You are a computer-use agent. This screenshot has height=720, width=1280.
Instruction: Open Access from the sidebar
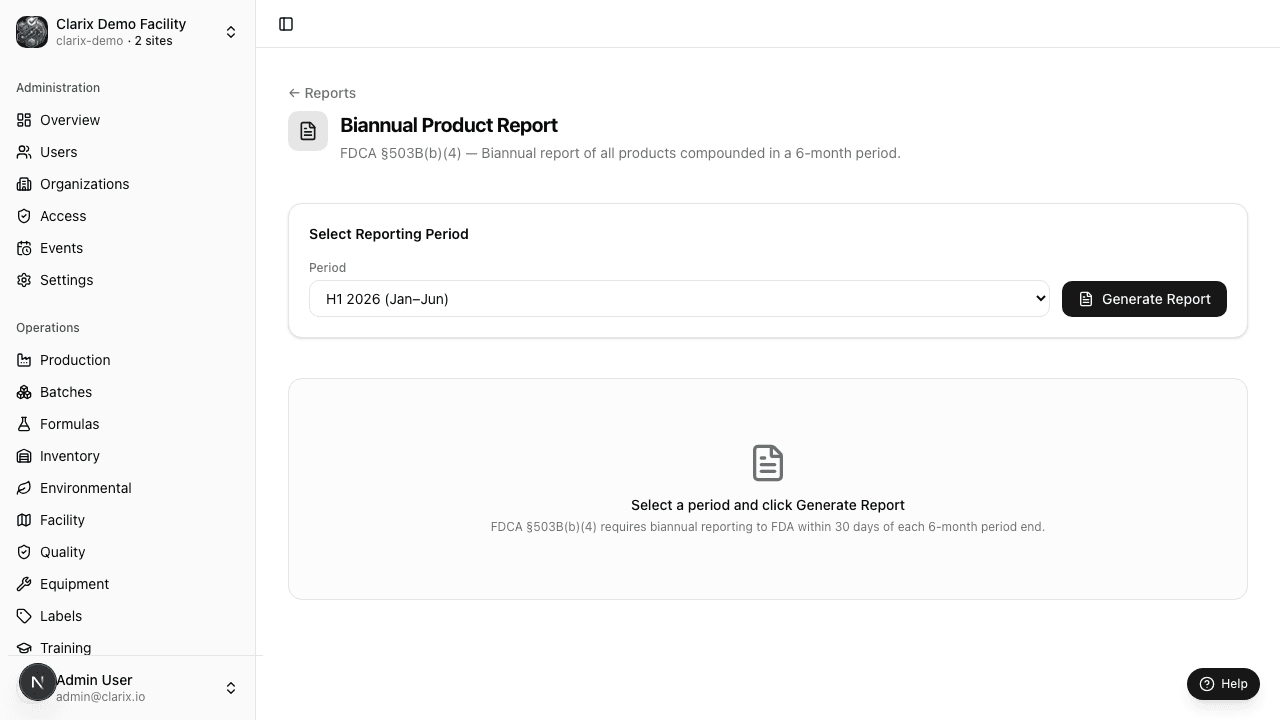point(128,216)
